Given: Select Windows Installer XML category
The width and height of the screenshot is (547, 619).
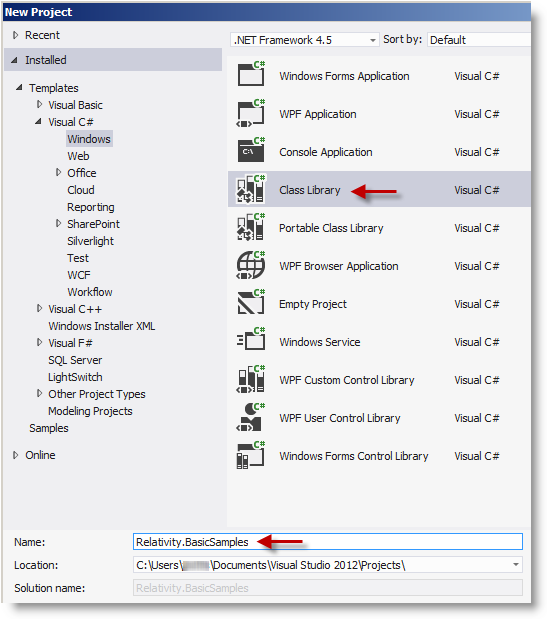Looking at the screenshot, I should (101, 326).
